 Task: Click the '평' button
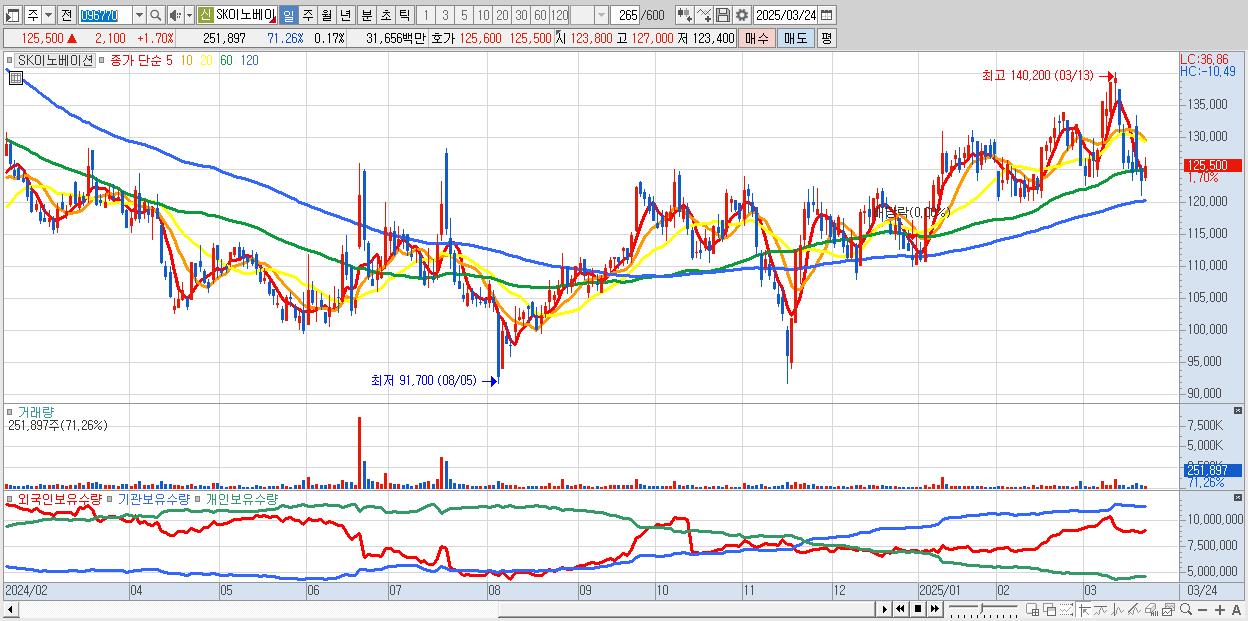(826, 38)
